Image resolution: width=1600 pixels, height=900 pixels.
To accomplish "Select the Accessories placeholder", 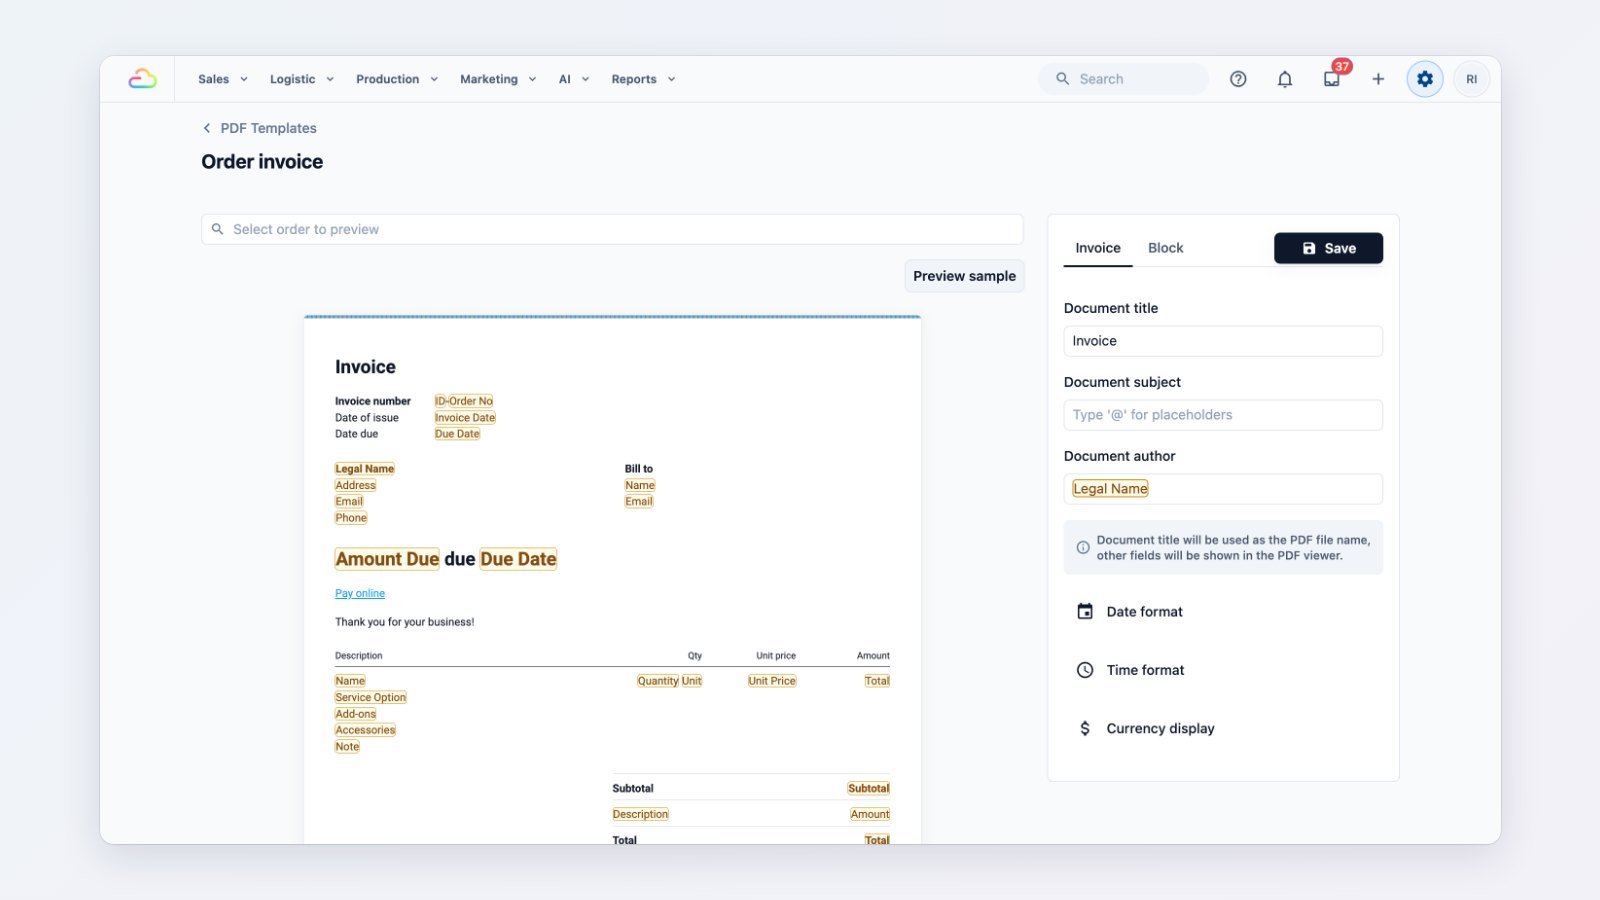I will pos(365,730).
